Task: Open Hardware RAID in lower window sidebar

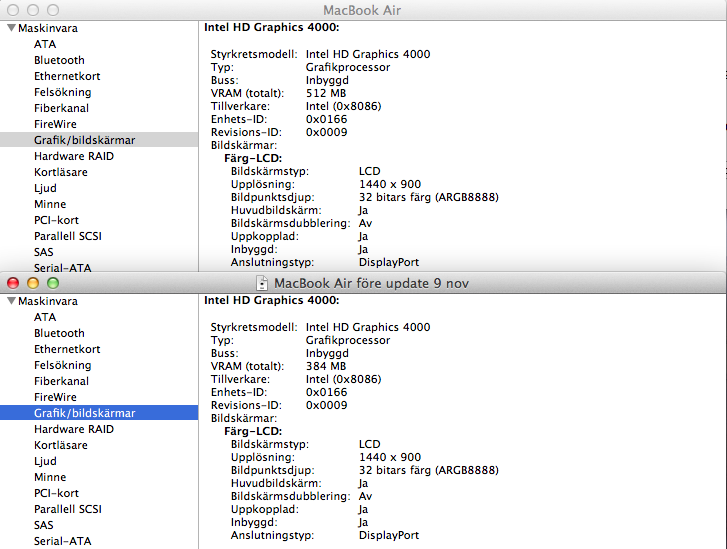Action: [x=74, y=429]
